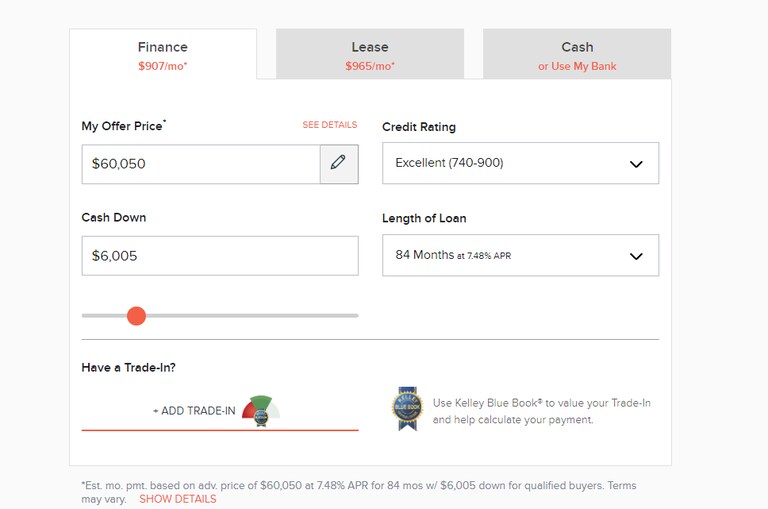This screenshot has width=768, height=509.
Task: Click the Kelley Blue Book badge icon
Action: point(407,409)
